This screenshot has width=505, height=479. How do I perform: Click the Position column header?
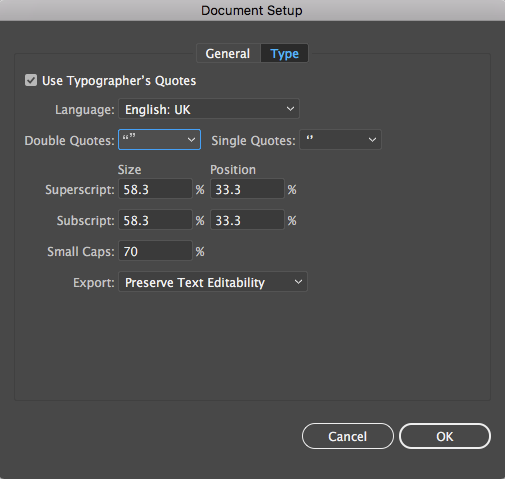[x=233, y=170]
